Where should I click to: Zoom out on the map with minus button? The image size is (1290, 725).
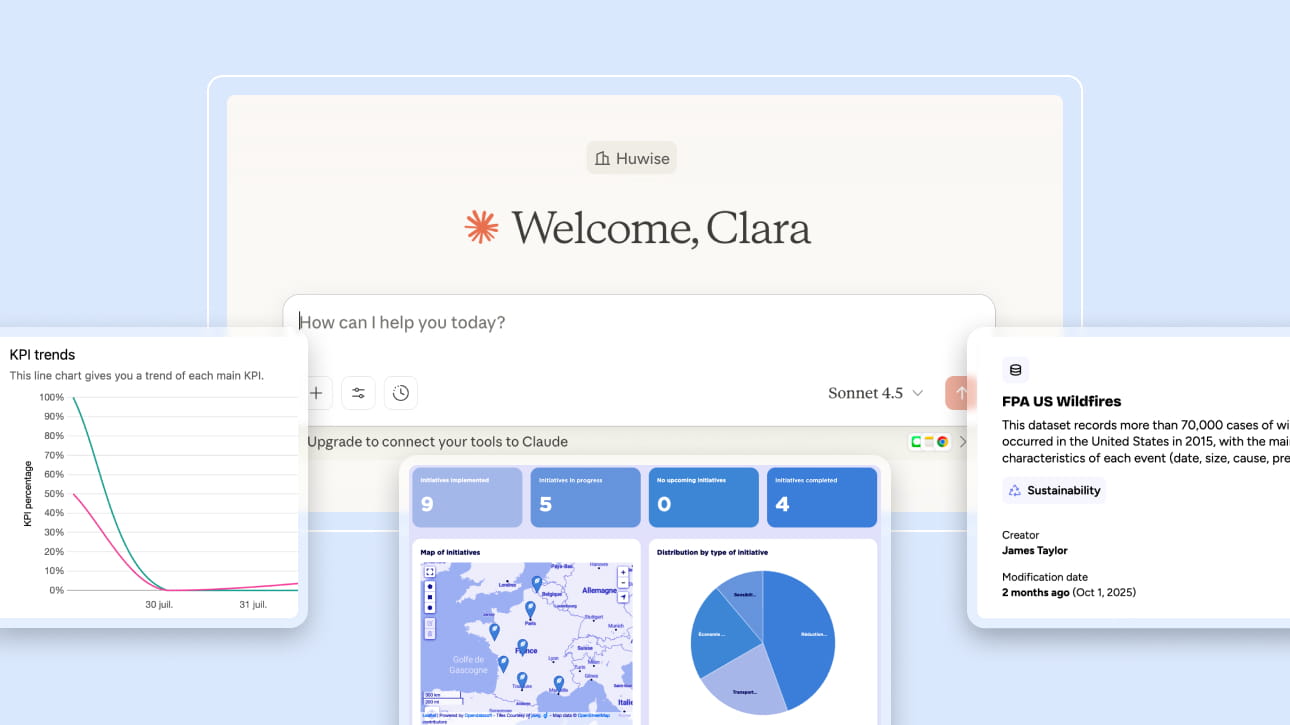click(x=623, y=583)
